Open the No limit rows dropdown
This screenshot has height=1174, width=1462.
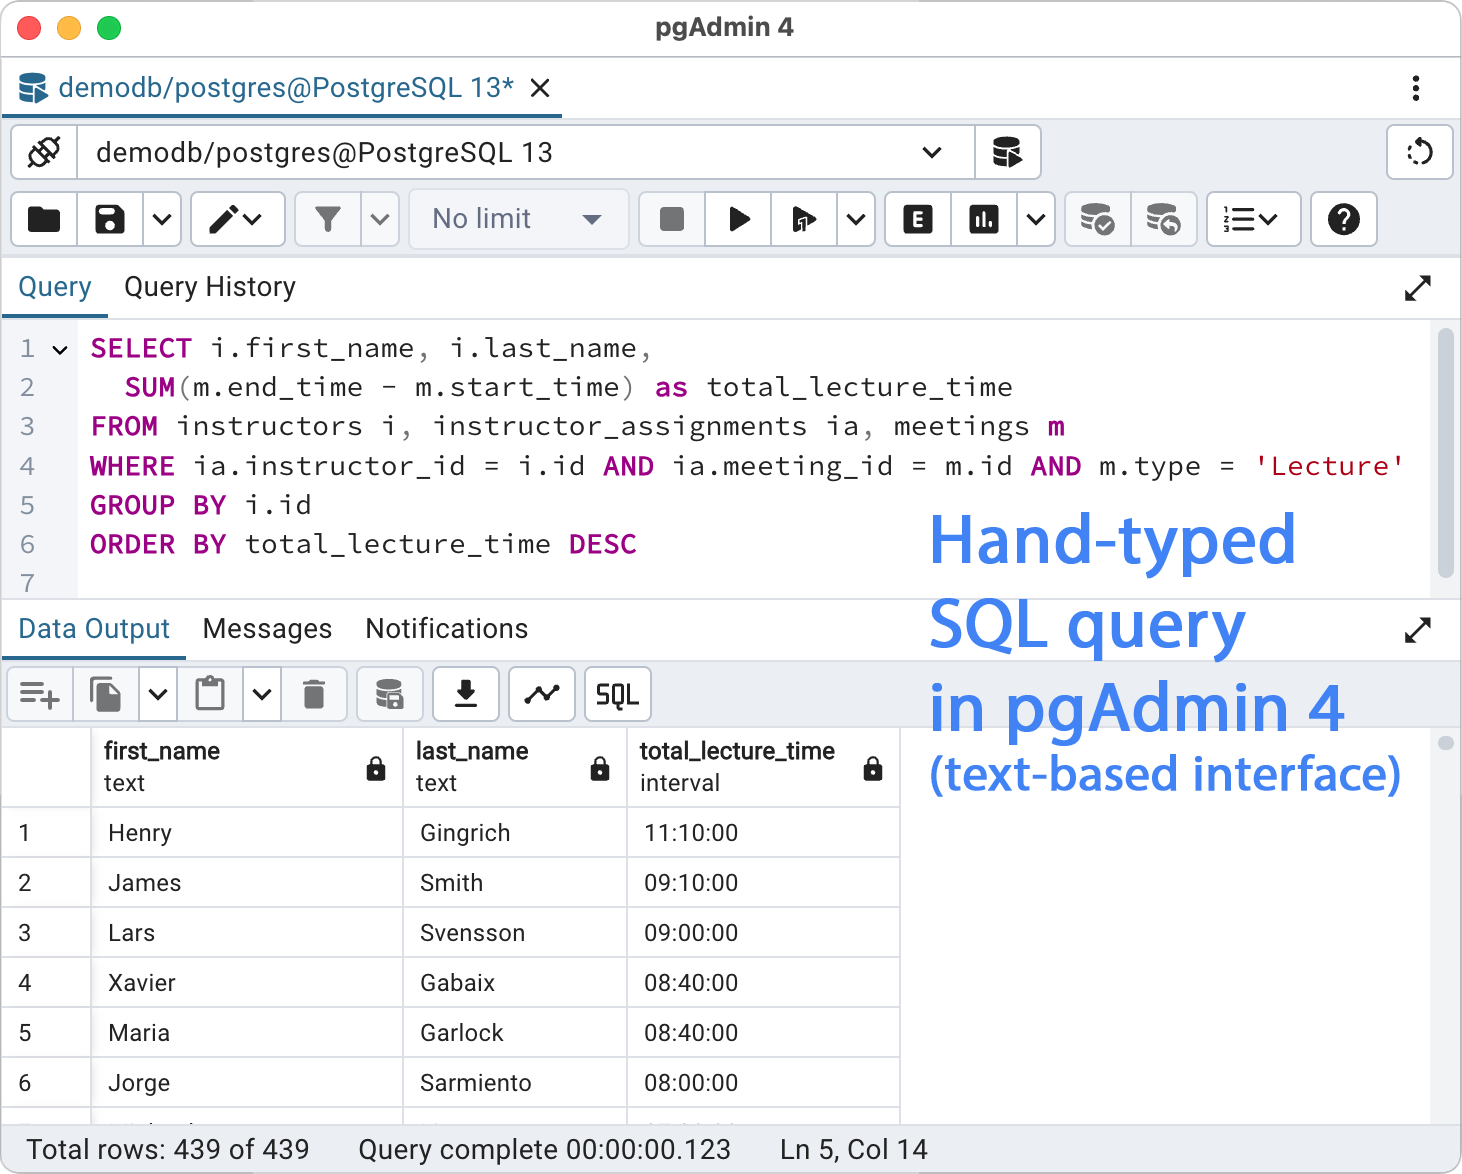tap(518, 219)
